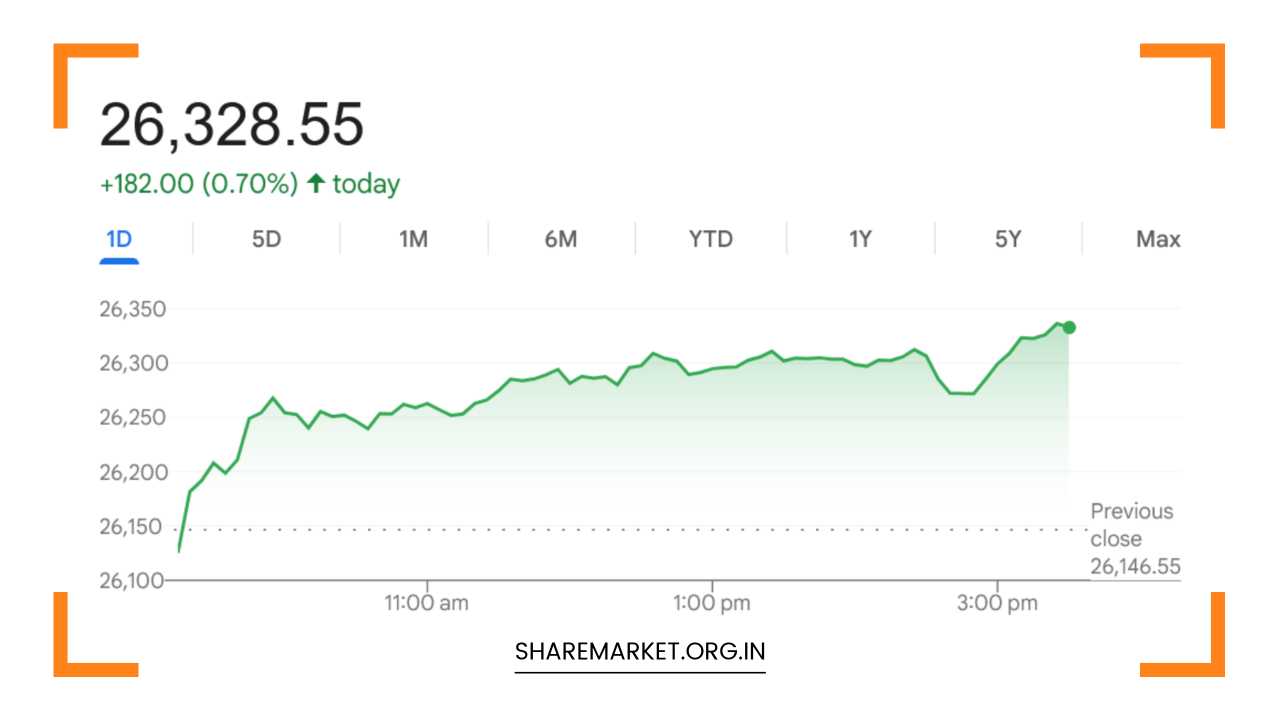Image resolution: width=1280 pixels, height=720 pixels.
Task: Select the 5D time range tab
Action: point(266,239)
